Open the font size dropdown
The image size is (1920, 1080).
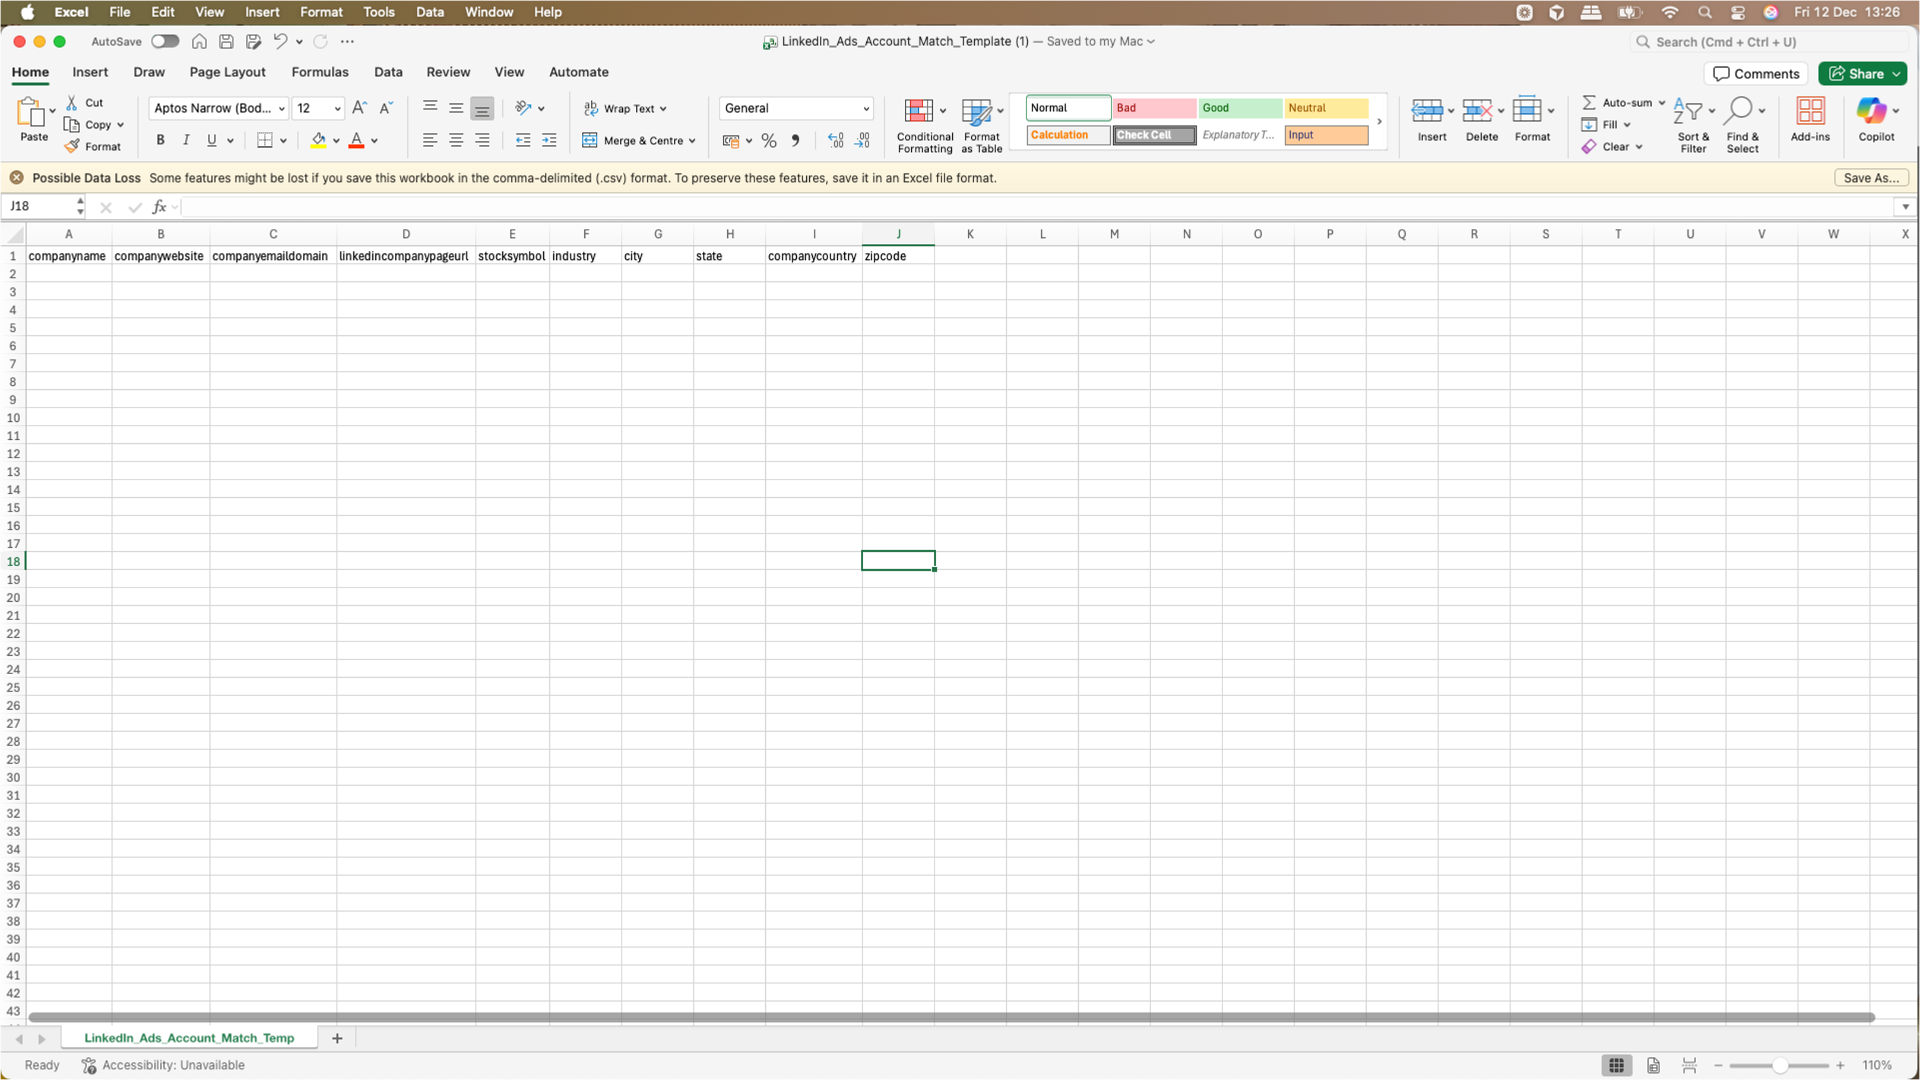click(x=337, y=109)
